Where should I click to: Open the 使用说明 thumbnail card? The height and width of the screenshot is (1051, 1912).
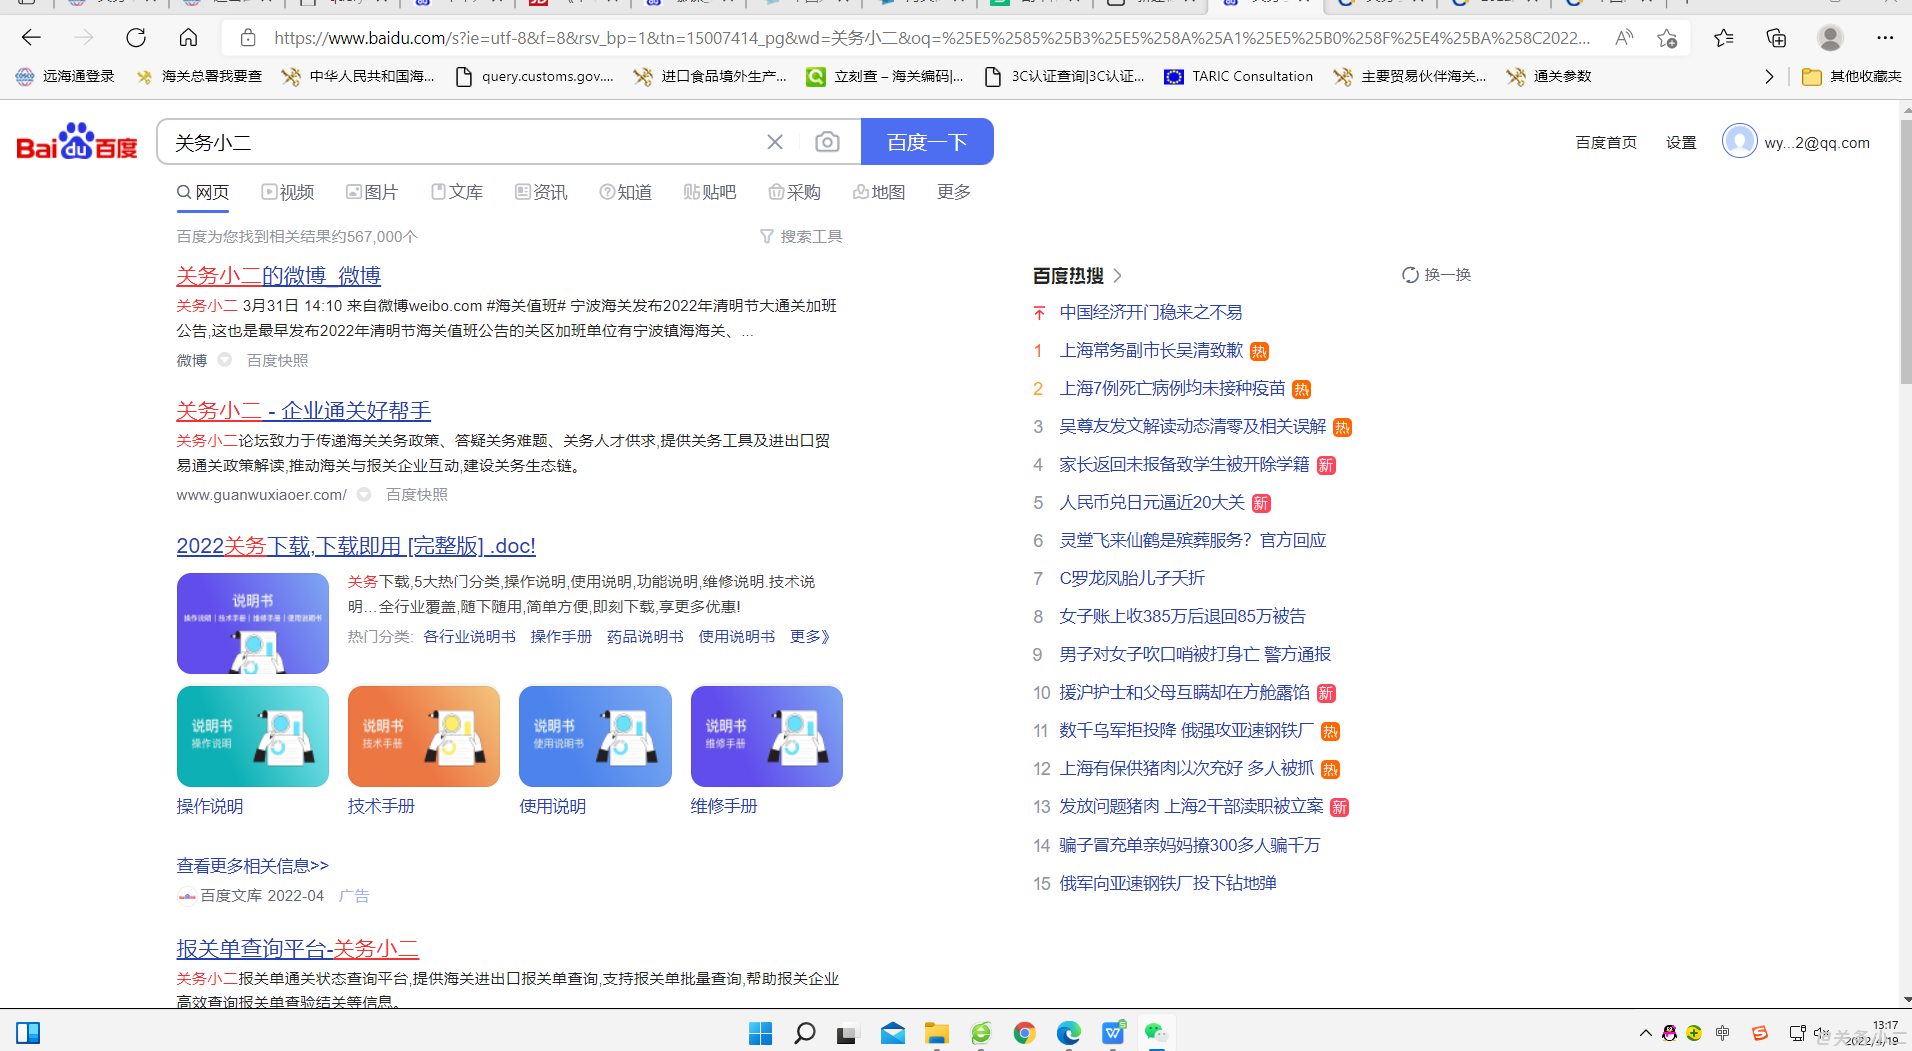(x=595, y=736)
